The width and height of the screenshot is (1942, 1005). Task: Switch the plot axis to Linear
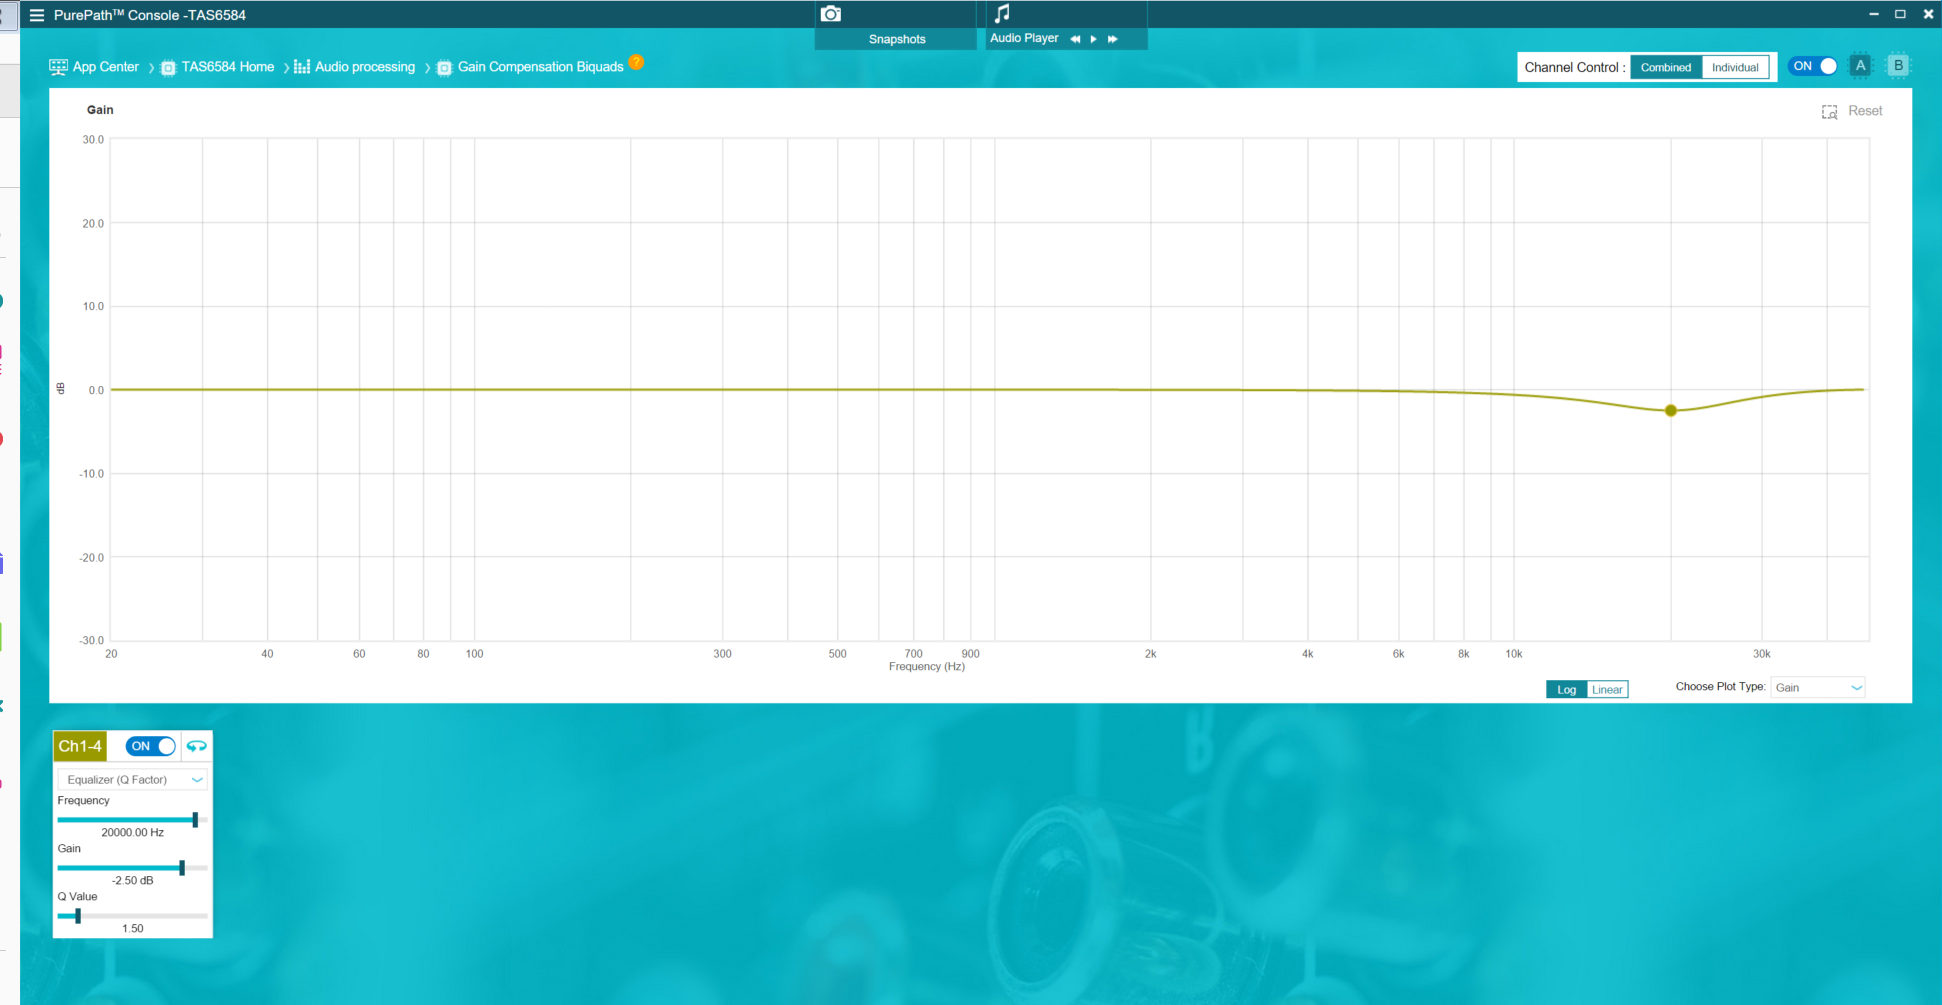tap(1607, 690)
